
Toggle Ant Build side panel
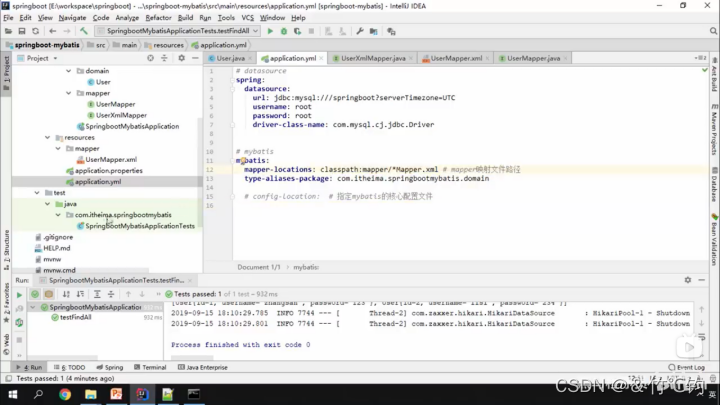[714, 74]
